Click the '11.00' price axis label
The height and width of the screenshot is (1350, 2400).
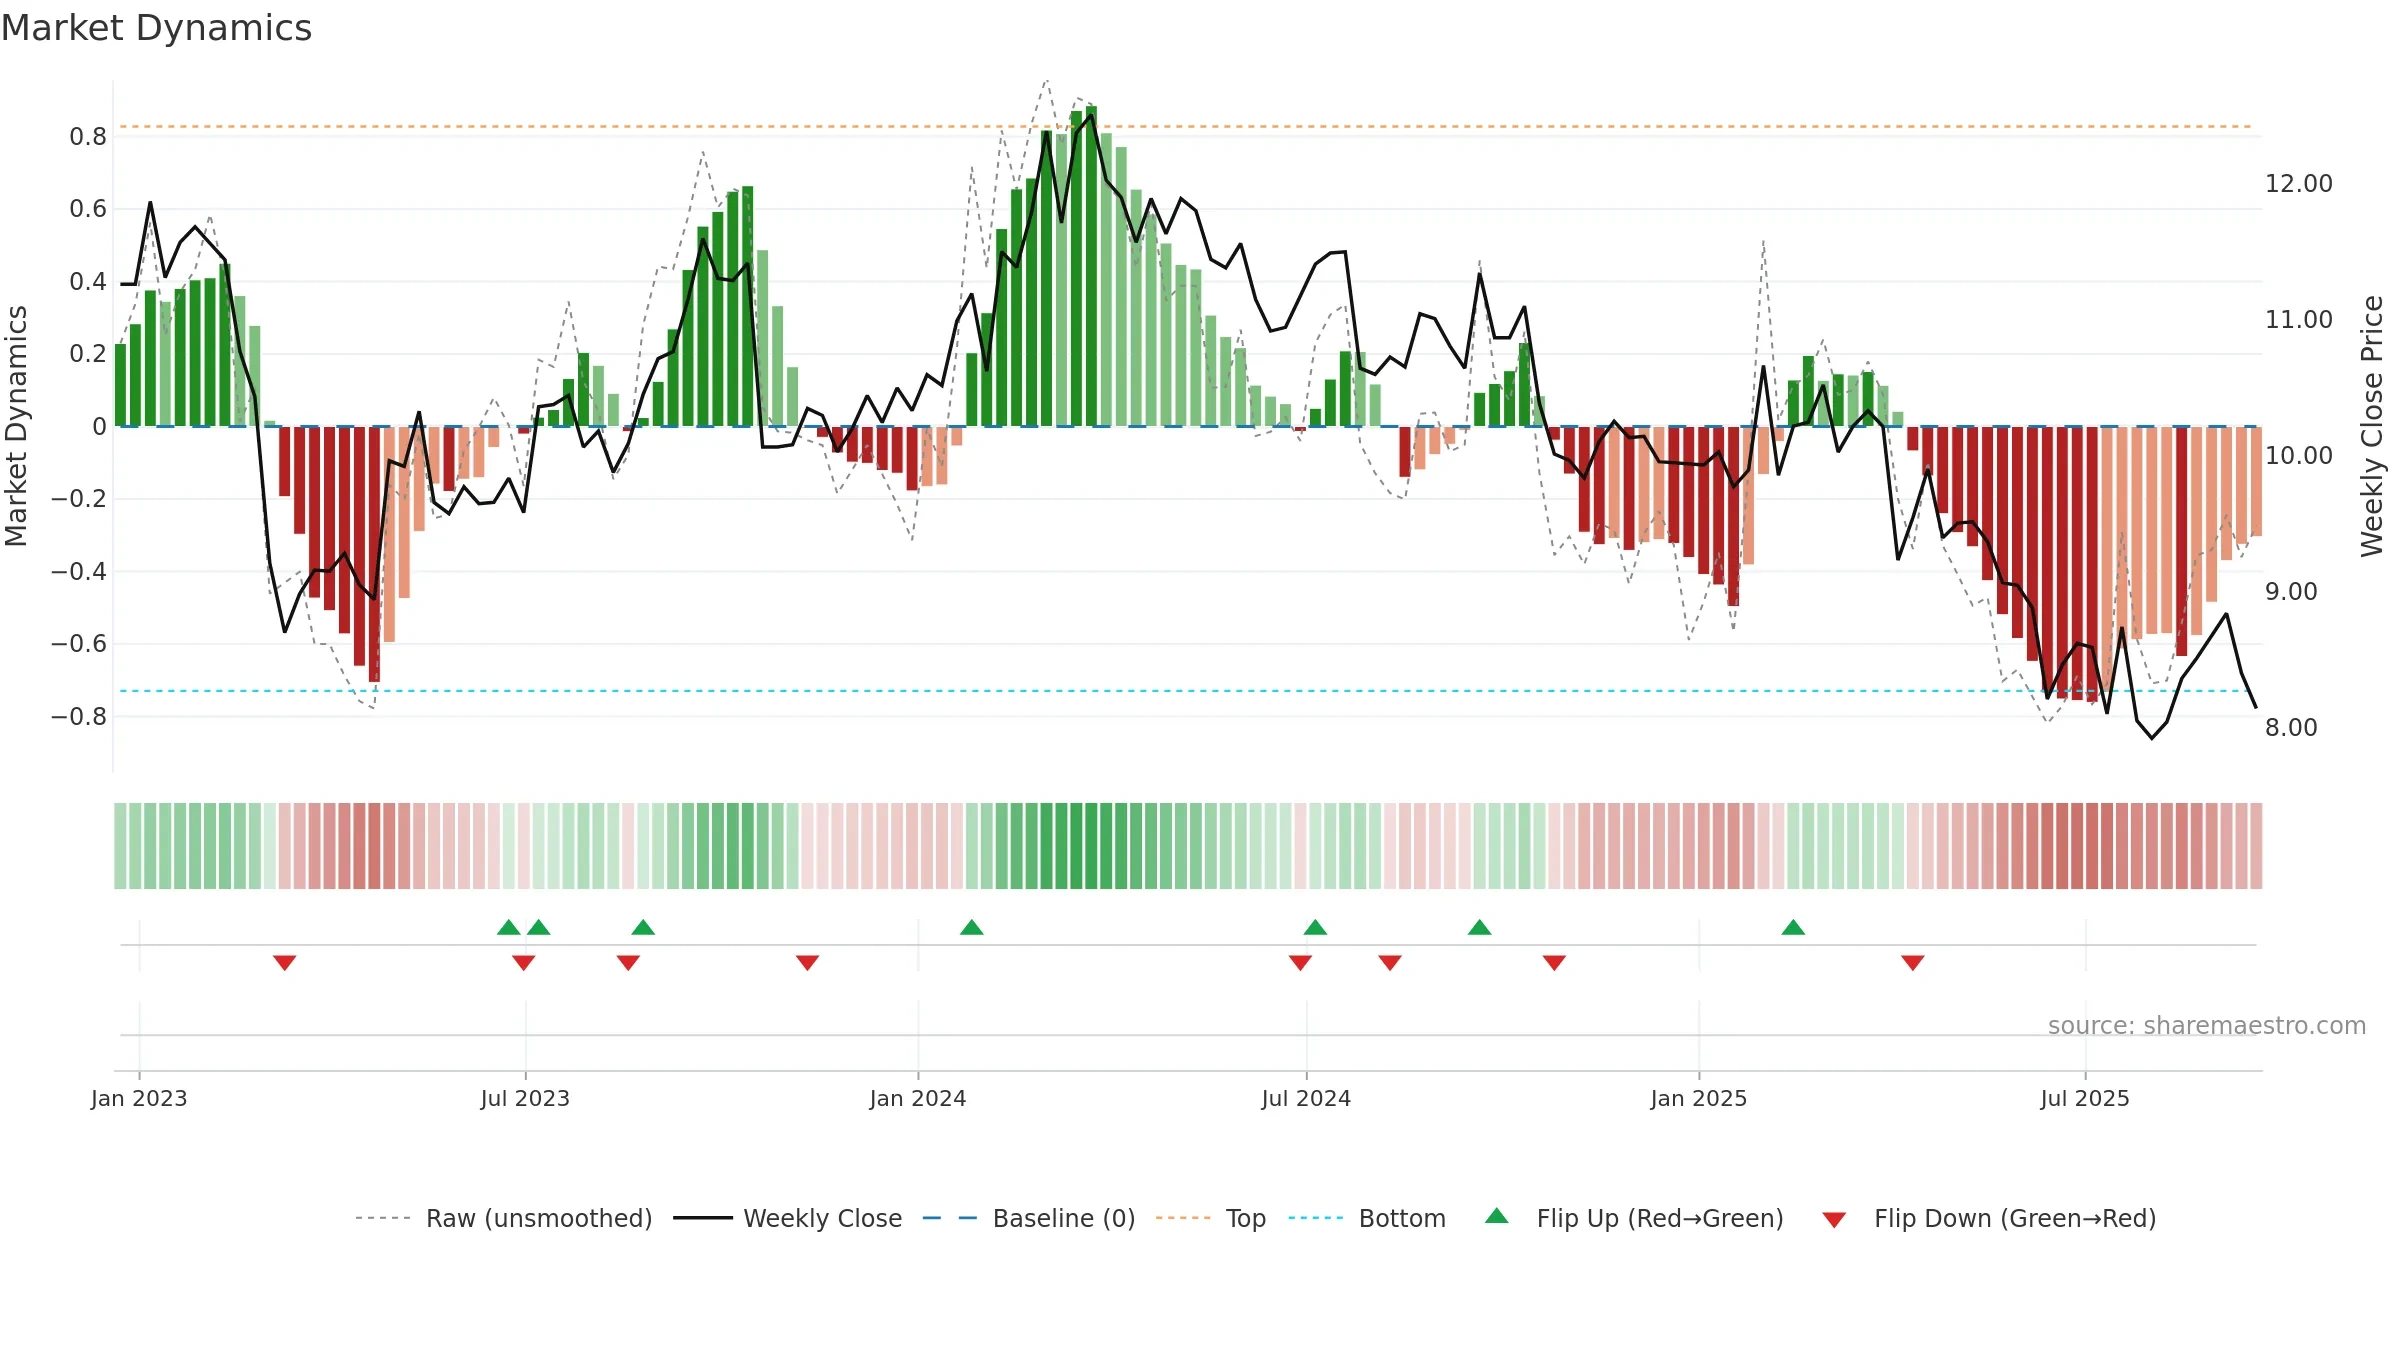(2299, 320)
